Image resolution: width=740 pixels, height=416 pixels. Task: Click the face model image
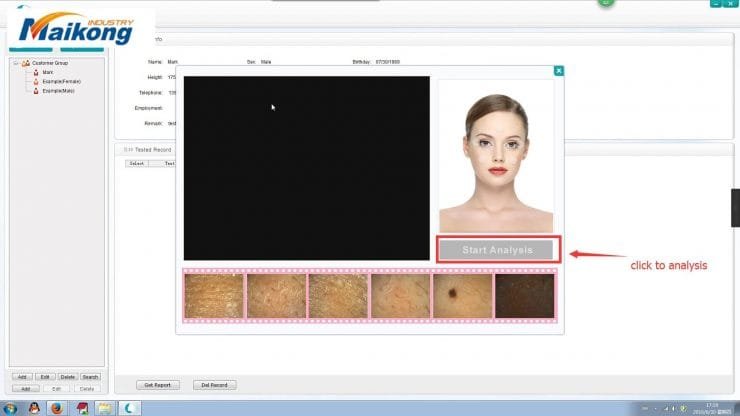(x=496, y=156)
